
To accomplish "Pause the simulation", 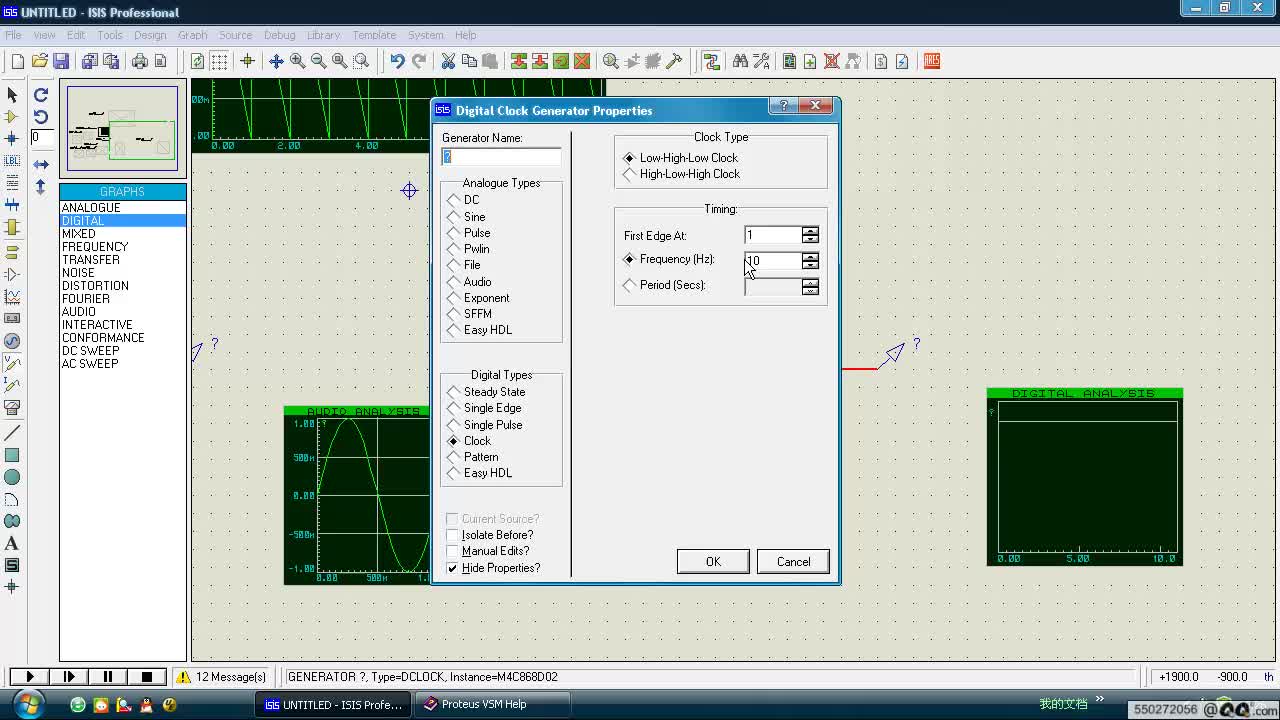I will pos(107,677).
